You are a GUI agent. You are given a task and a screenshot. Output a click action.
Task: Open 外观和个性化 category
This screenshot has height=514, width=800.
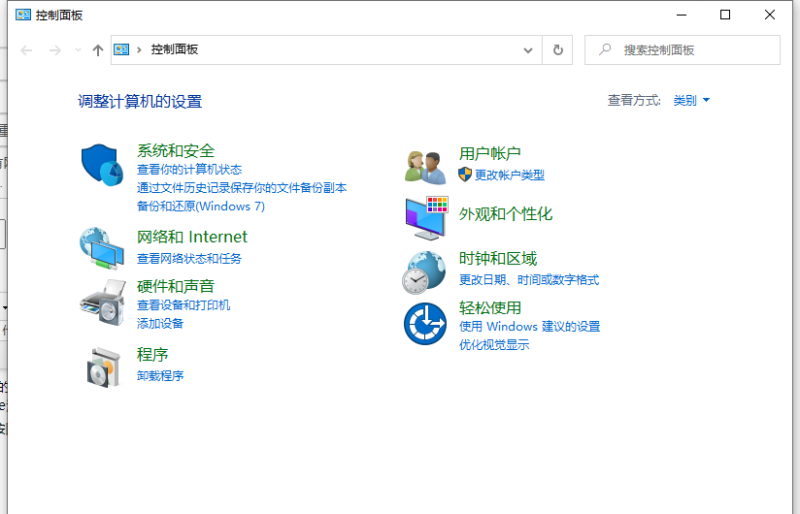coord(506,214)
